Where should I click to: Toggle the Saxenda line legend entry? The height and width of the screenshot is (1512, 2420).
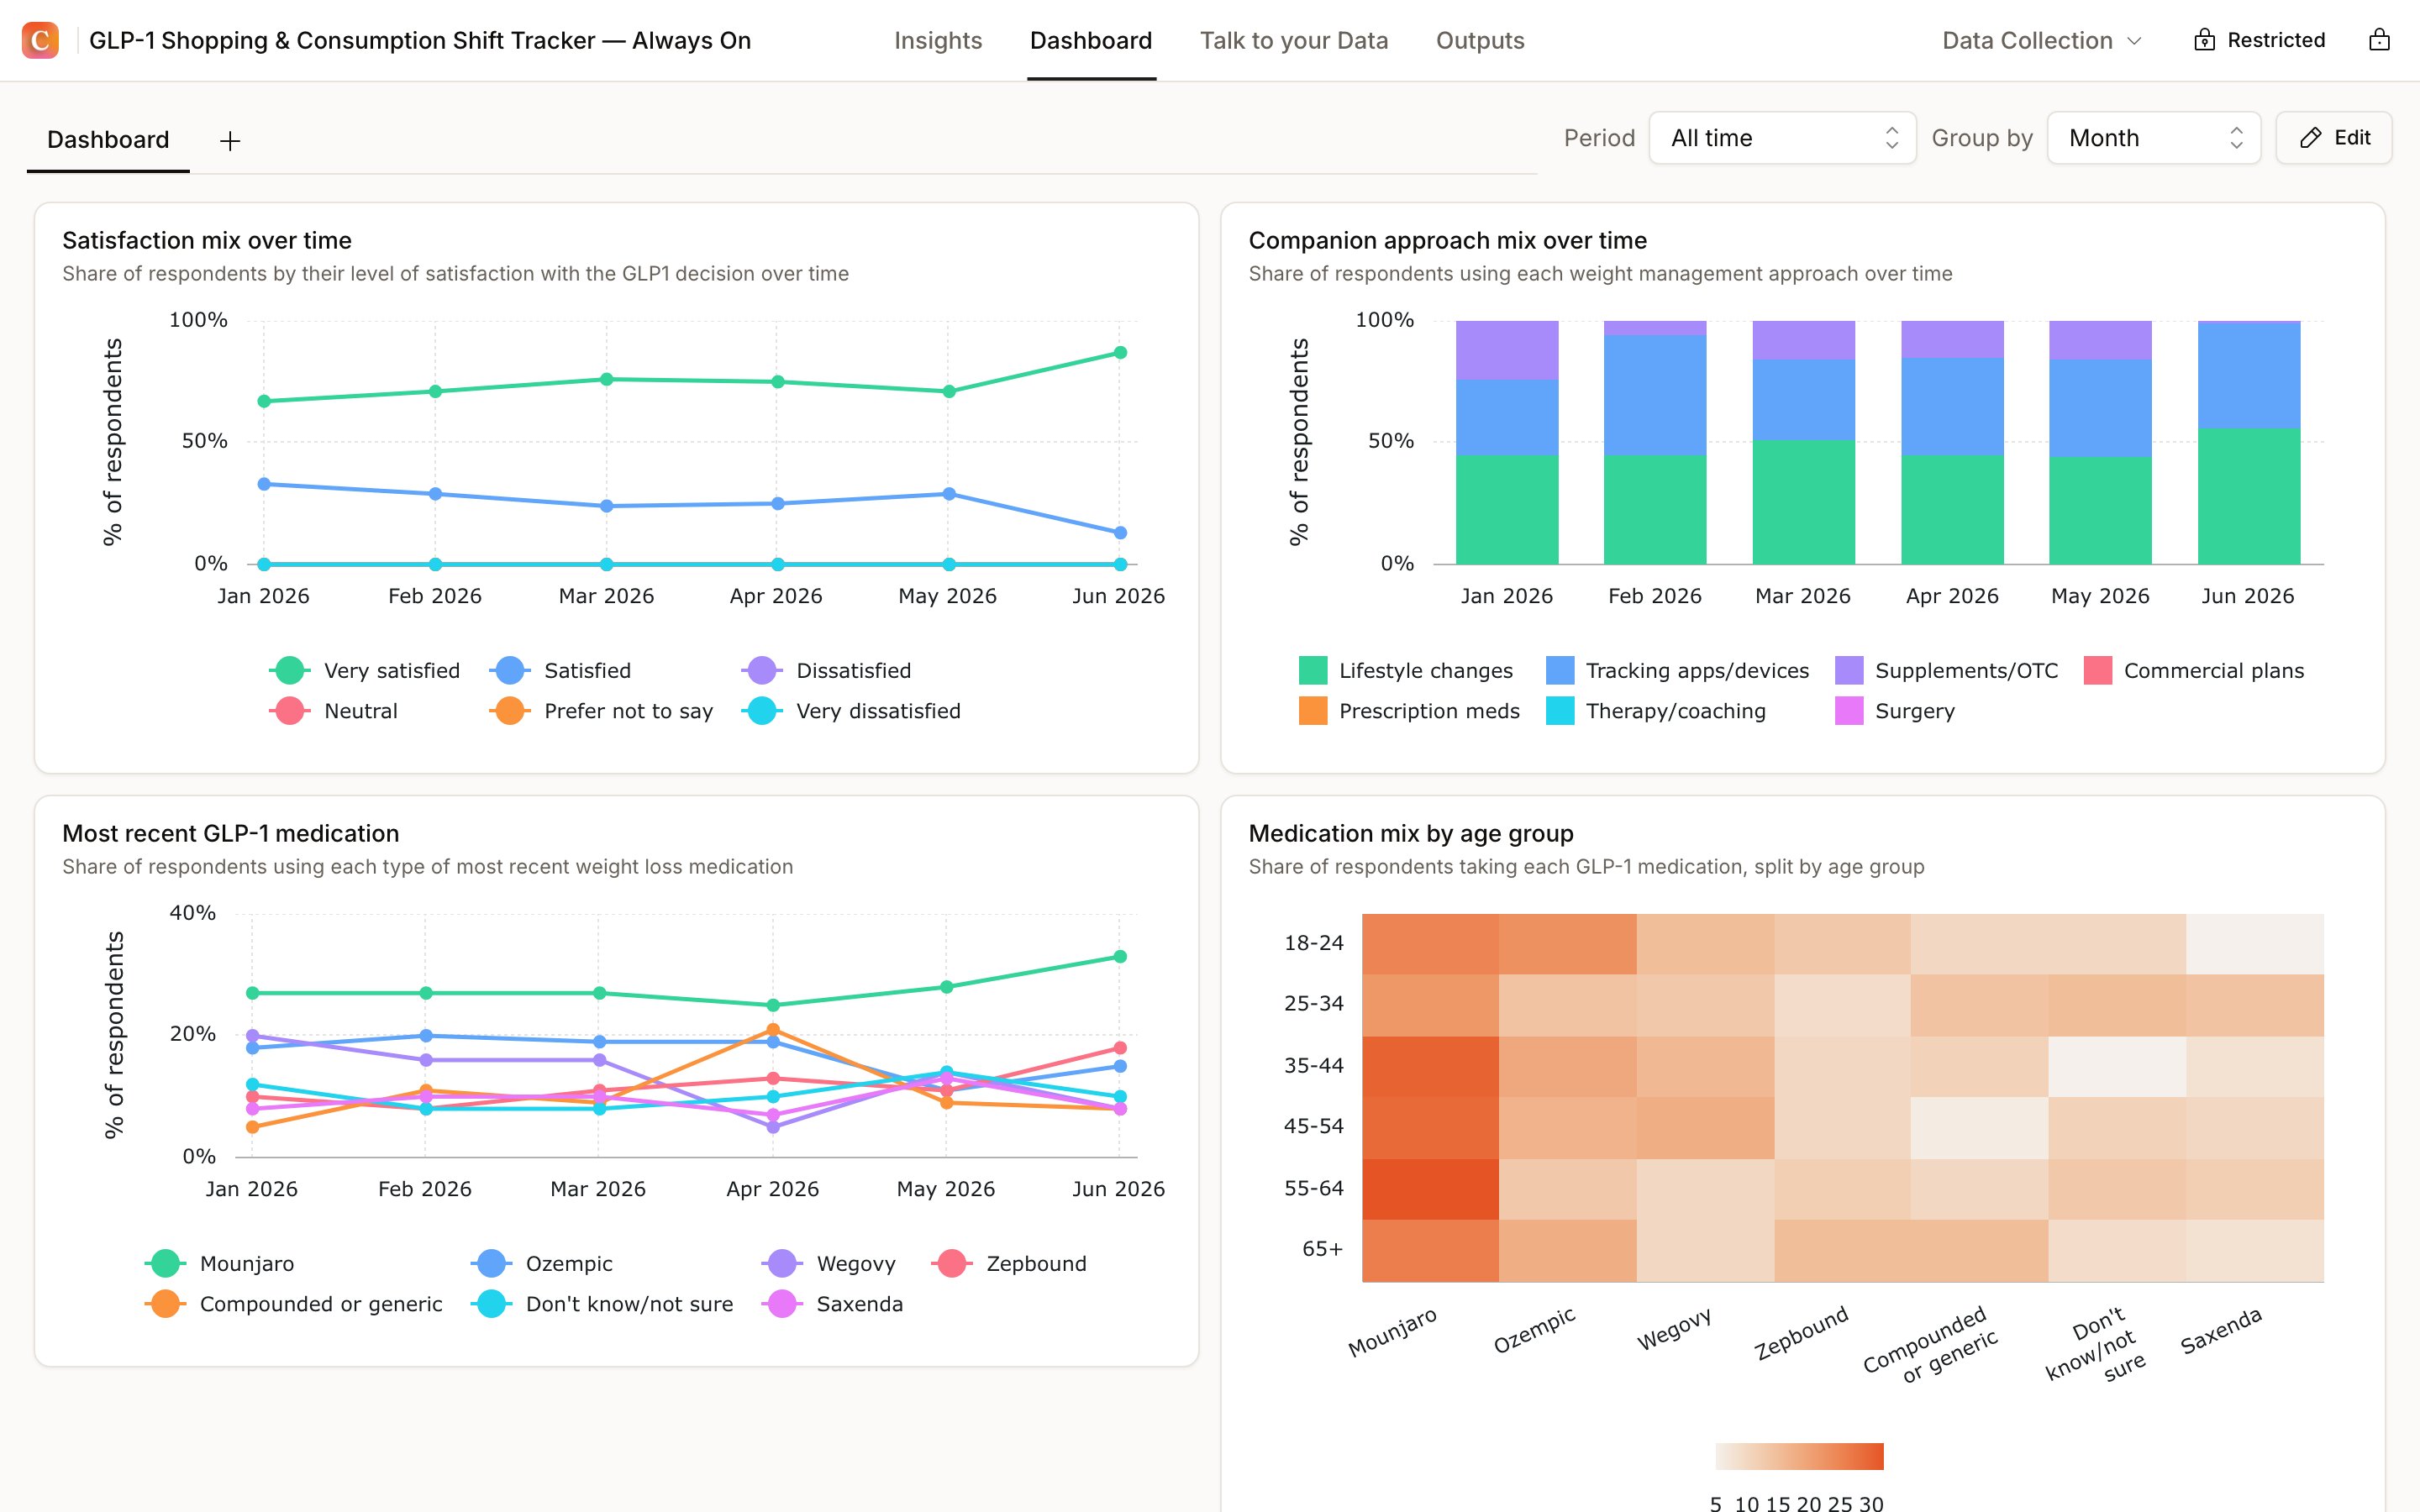(832, 1304)
